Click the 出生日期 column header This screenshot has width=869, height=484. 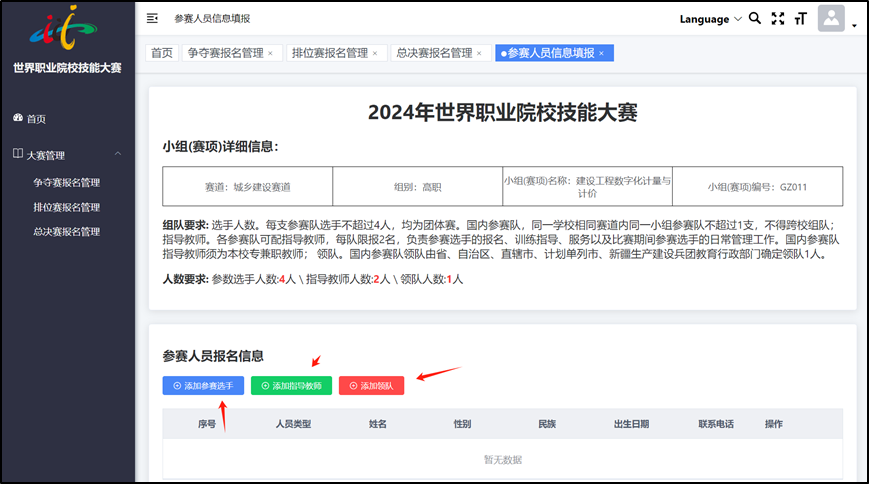click(x=631, y=424)
